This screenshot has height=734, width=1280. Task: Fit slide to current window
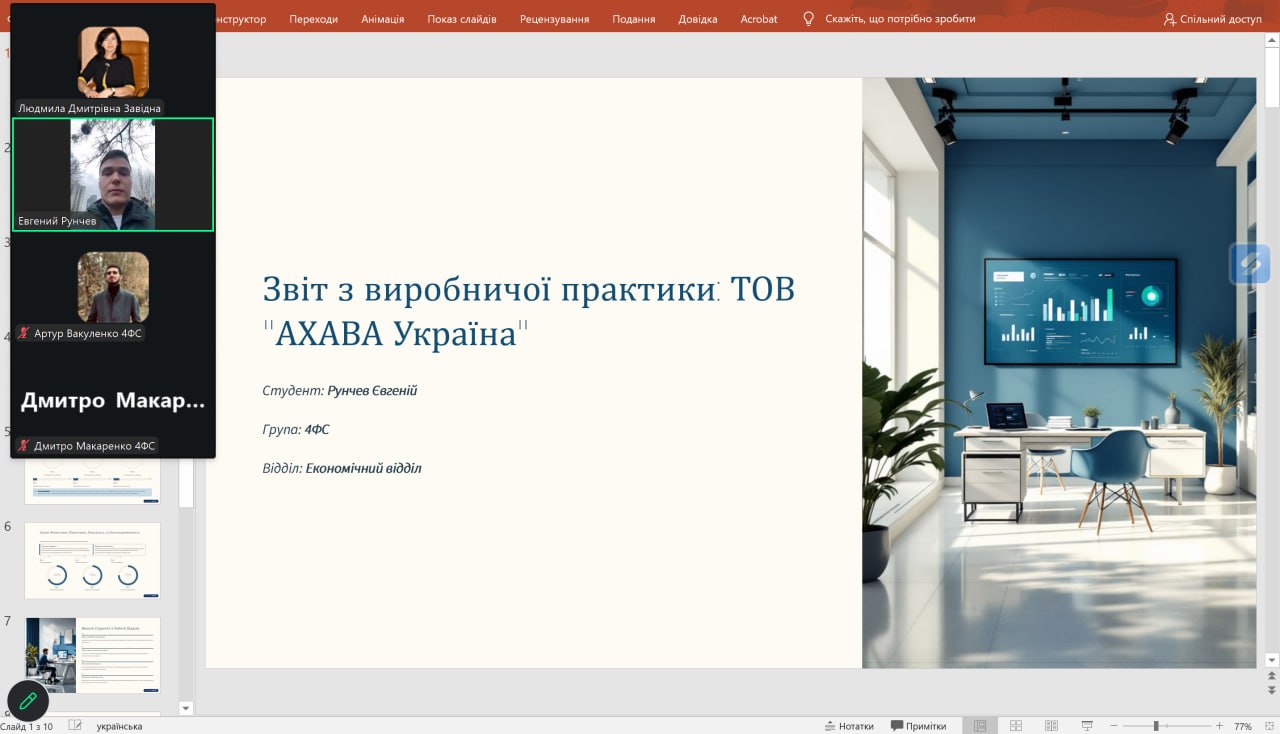tap(1268, 726)
